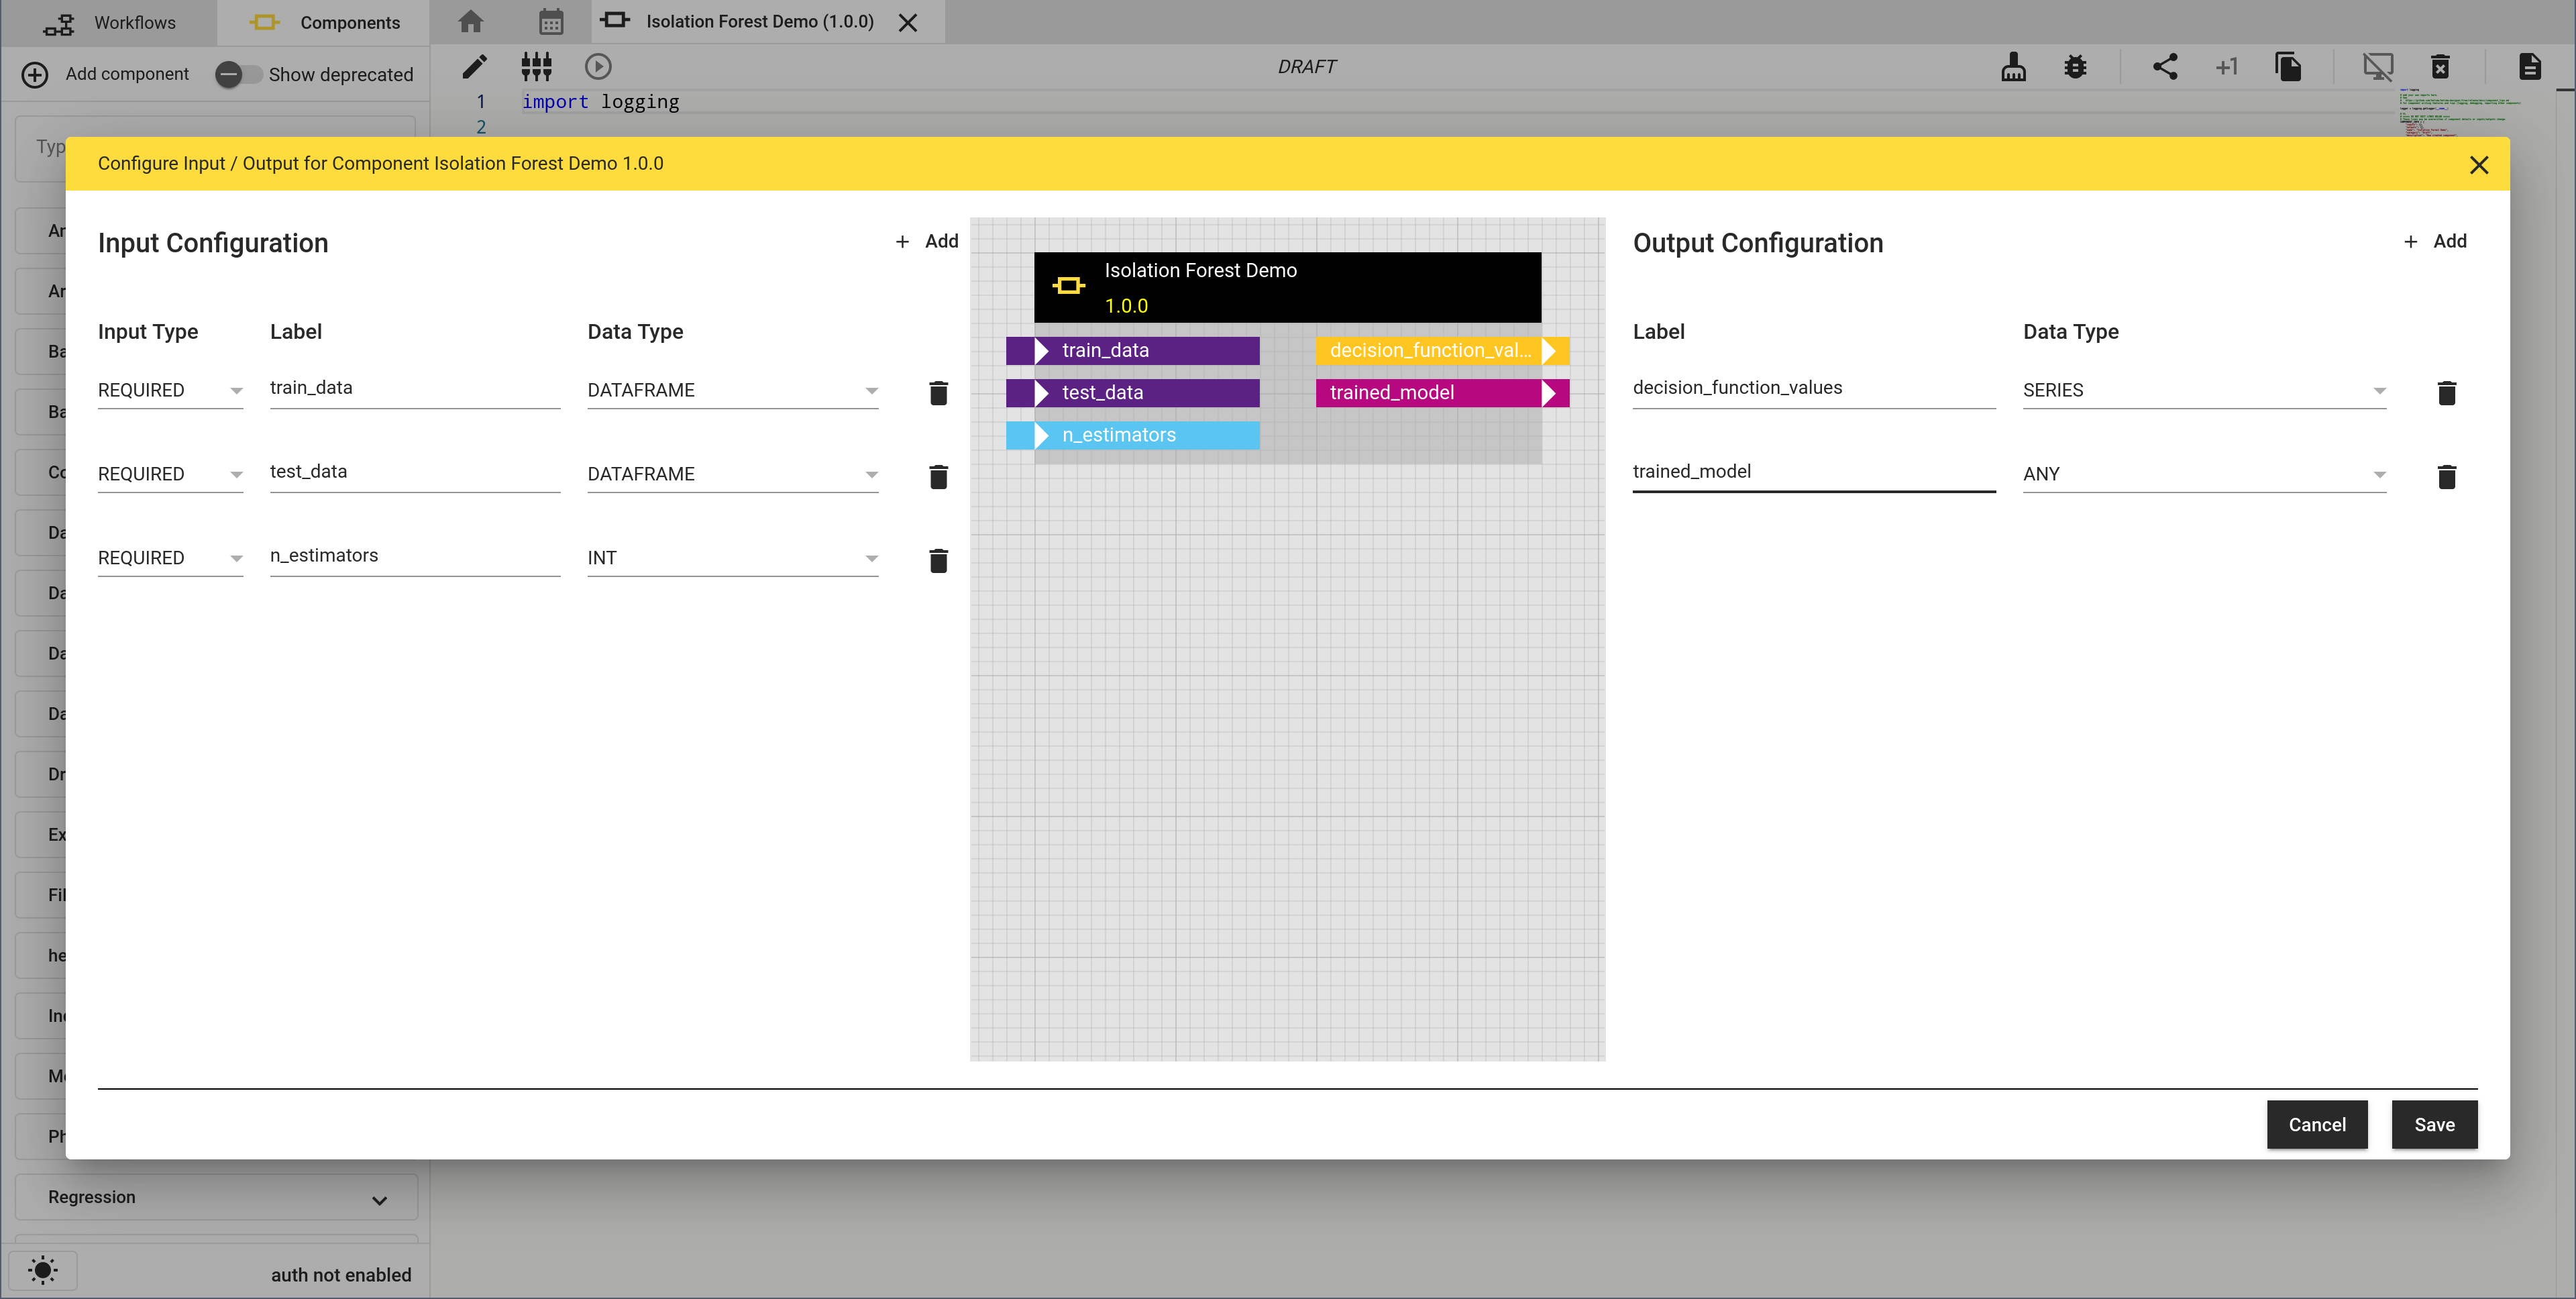Open the input/output configuration sliders icon
The height and width of the screenshot is (1299, 2576).
(x=536, y=67)
